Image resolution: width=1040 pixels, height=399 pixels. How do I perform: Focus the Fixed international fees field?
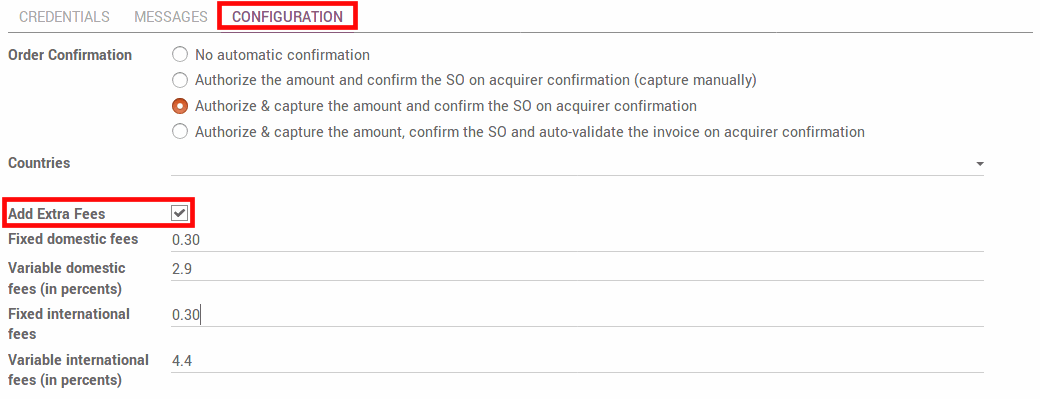pyautogui.click(x=577, y=315)
